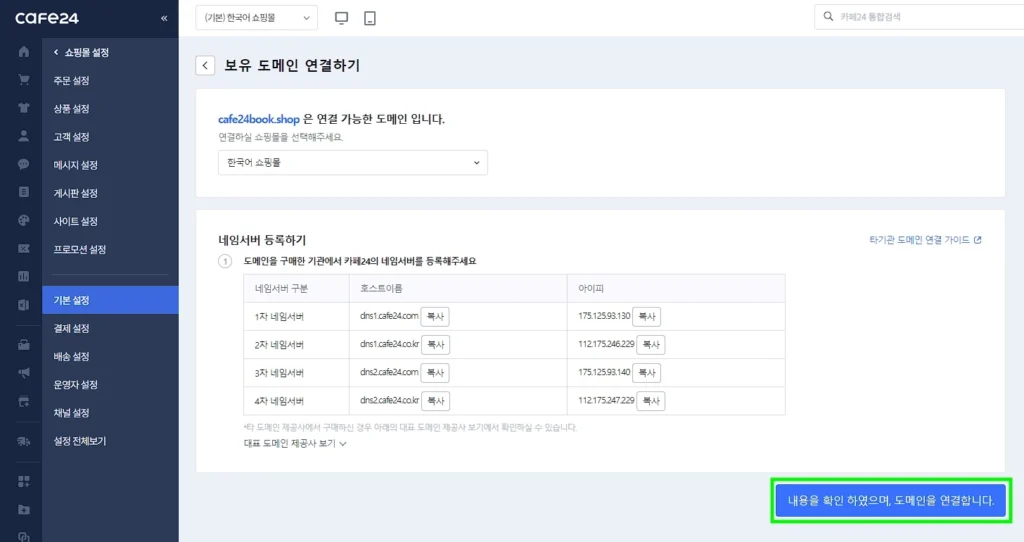Switch to desktop monitor preview icon
The height and width of the screenshot is (542, 1024).
coord(341,18)
